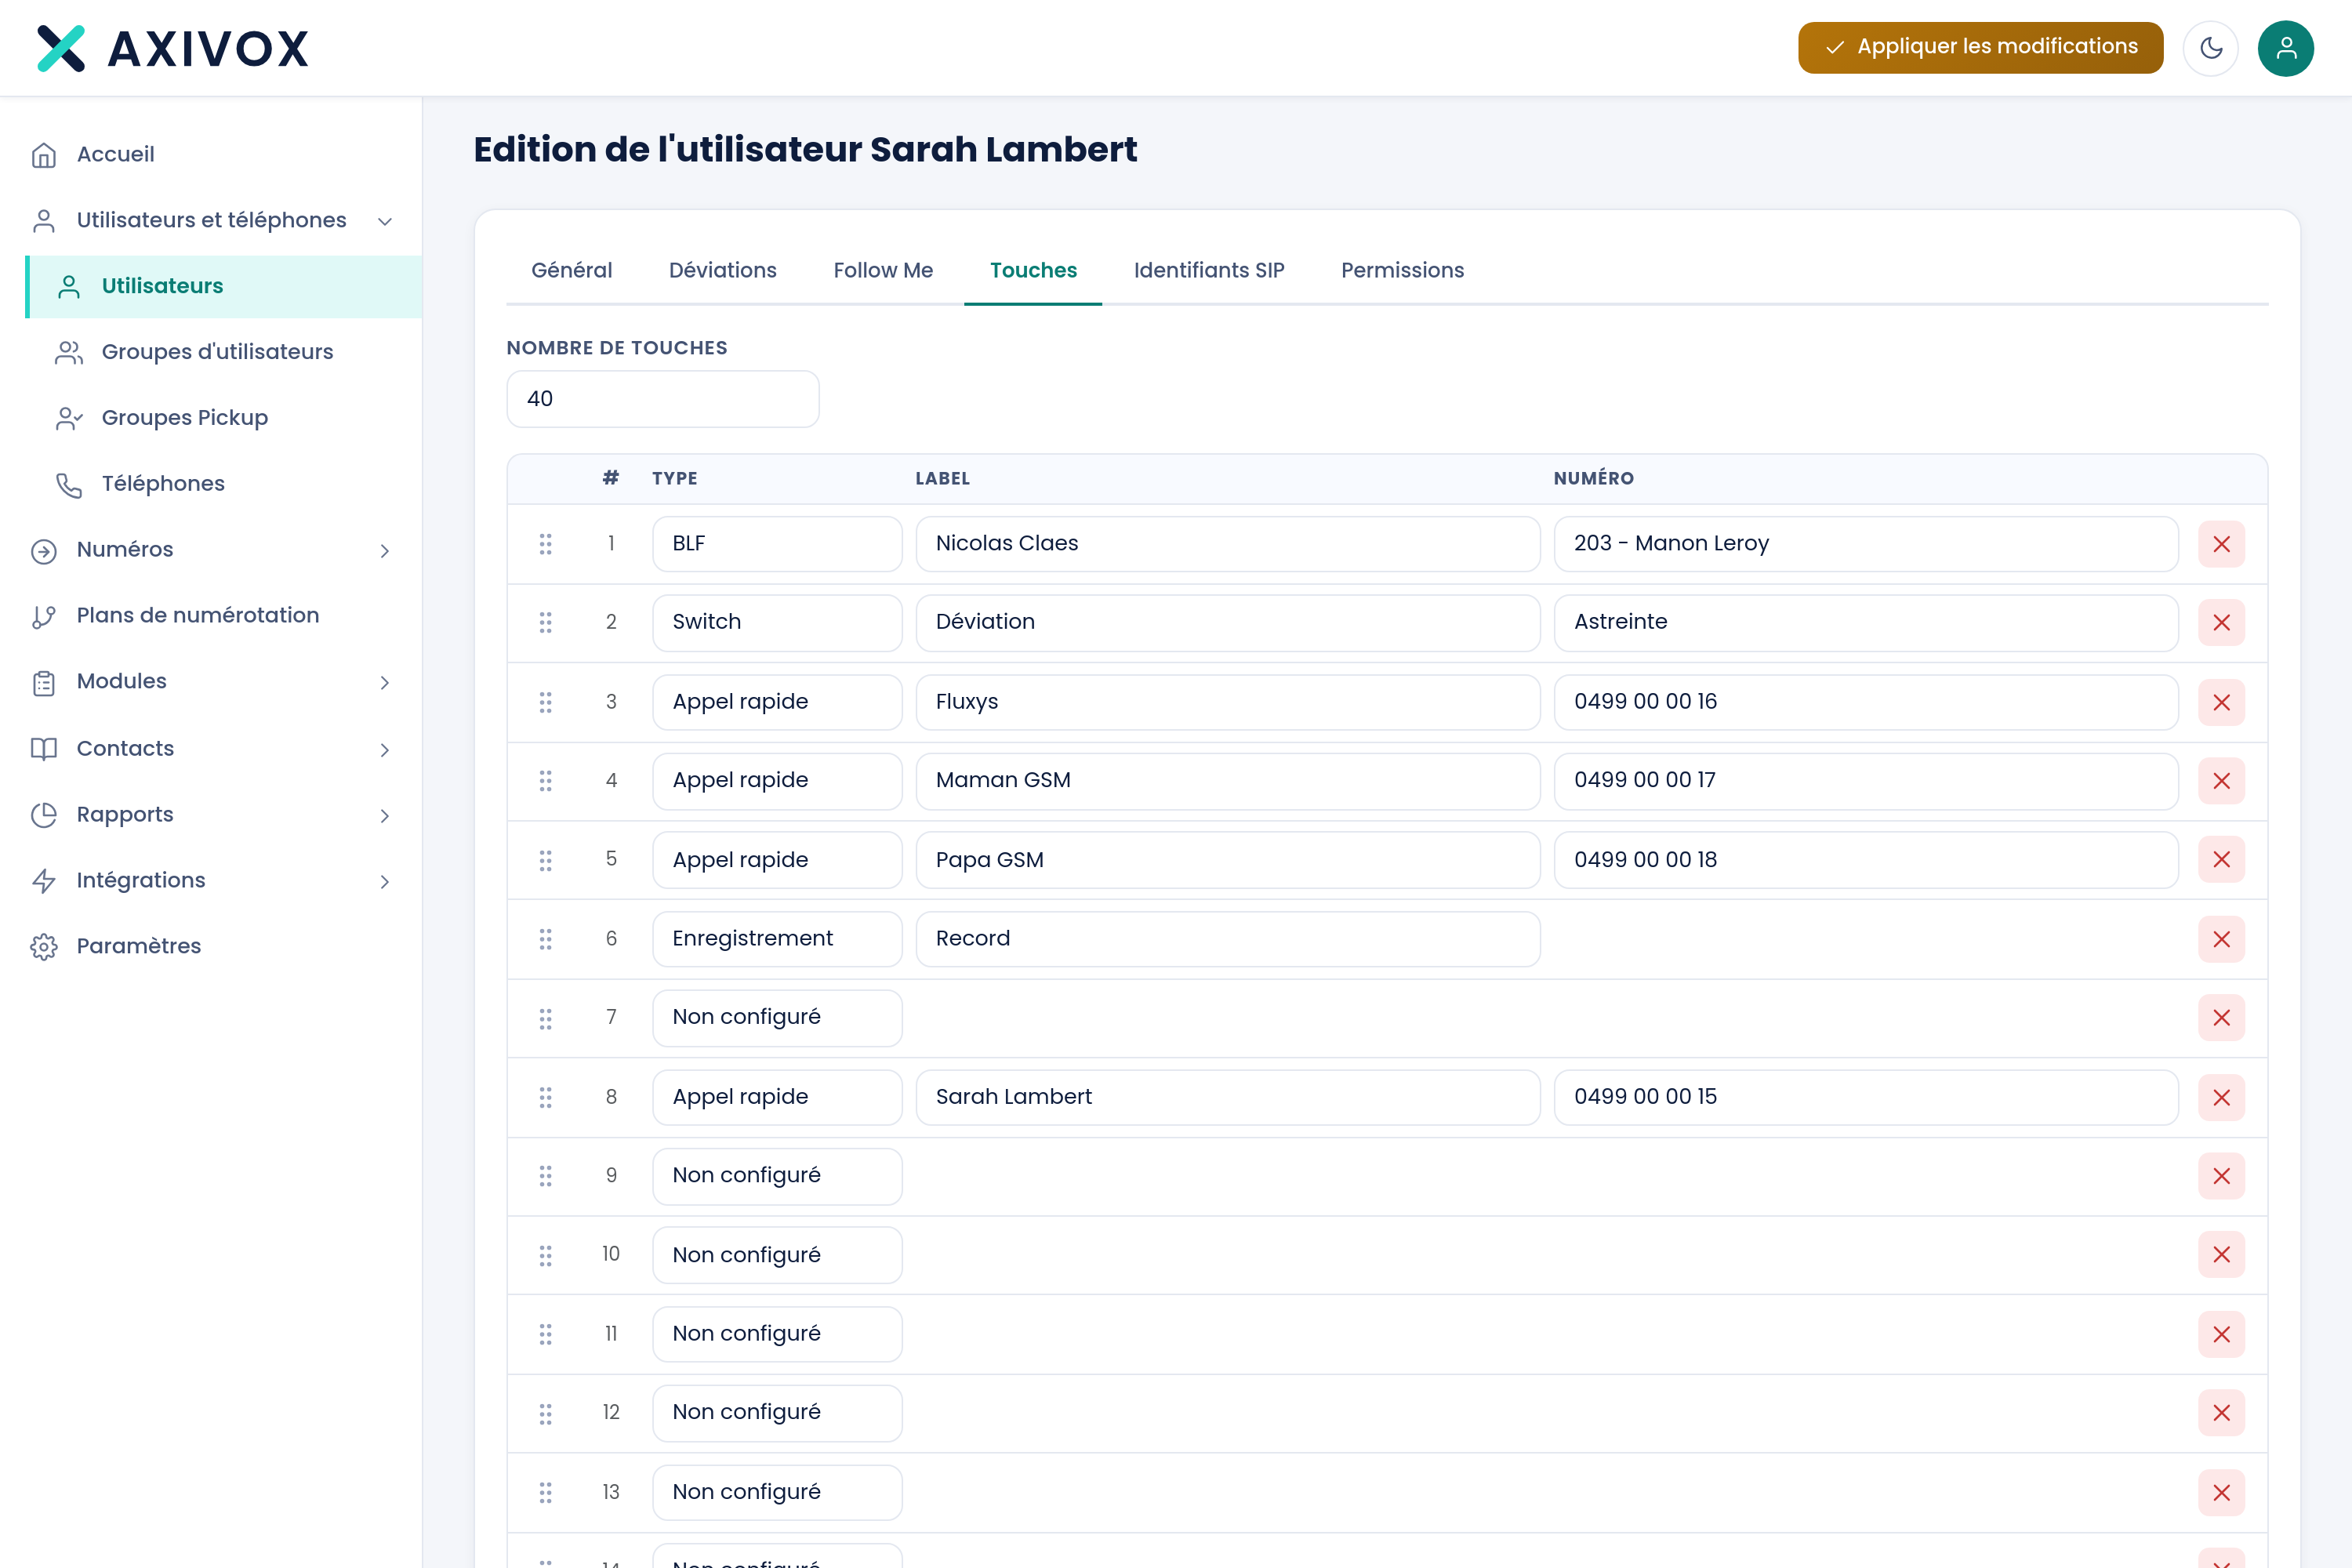Click the drag handle of row 8
2352x1568 pixels.
(x=545, y=1097)
